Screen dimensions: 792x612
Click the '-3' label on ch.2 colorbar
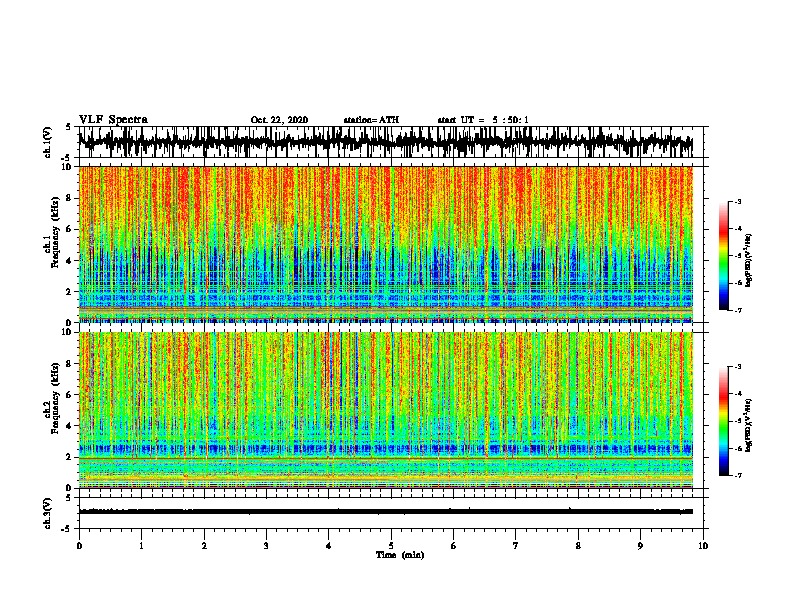point(737,367)
